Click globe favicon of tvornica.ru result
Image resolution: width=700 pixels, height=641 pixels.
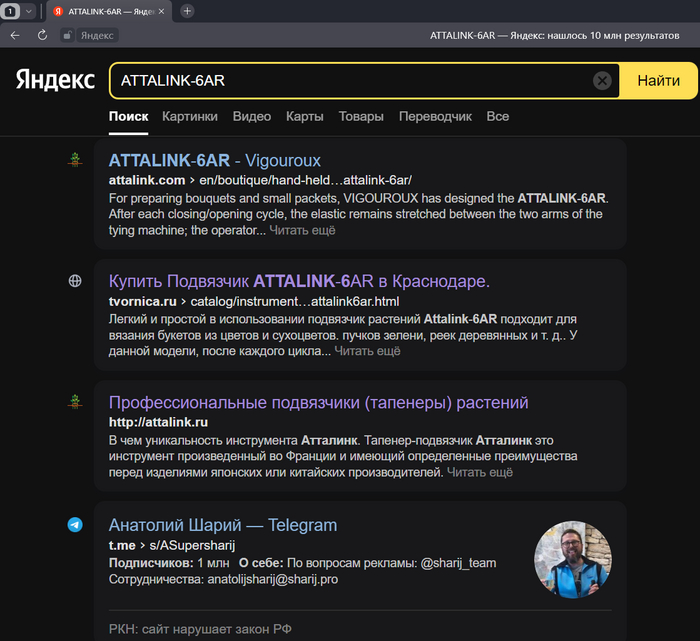pos(75,281)
